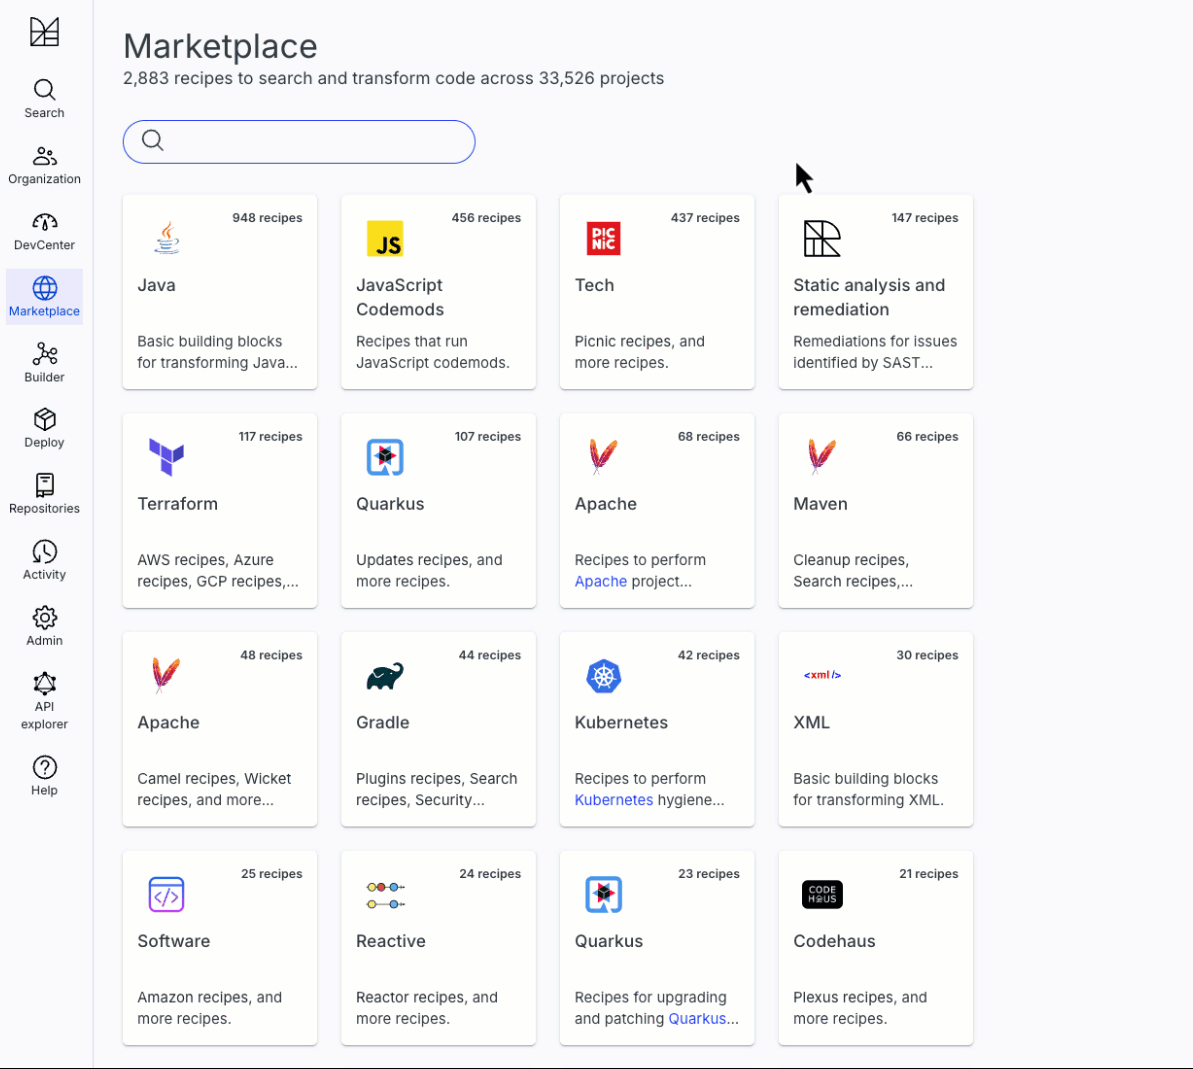The width and height of the screenshot is (1193, 1069).
Task: Click the Marketplace page heading
Action: [220, 46]
